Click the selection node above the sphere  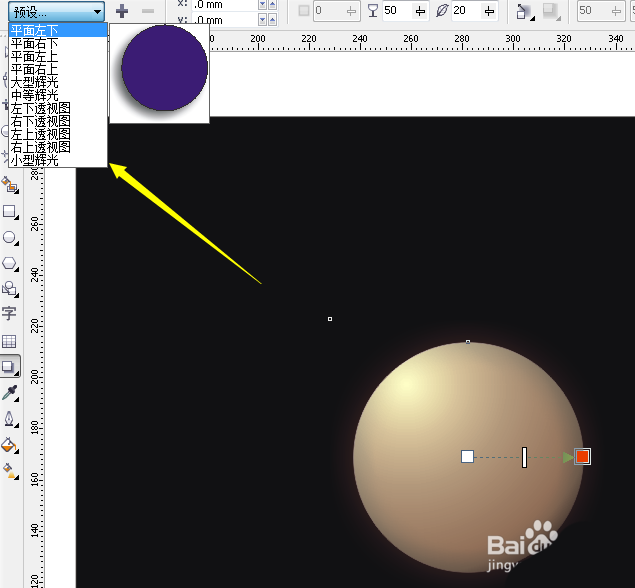click(468, 342)
